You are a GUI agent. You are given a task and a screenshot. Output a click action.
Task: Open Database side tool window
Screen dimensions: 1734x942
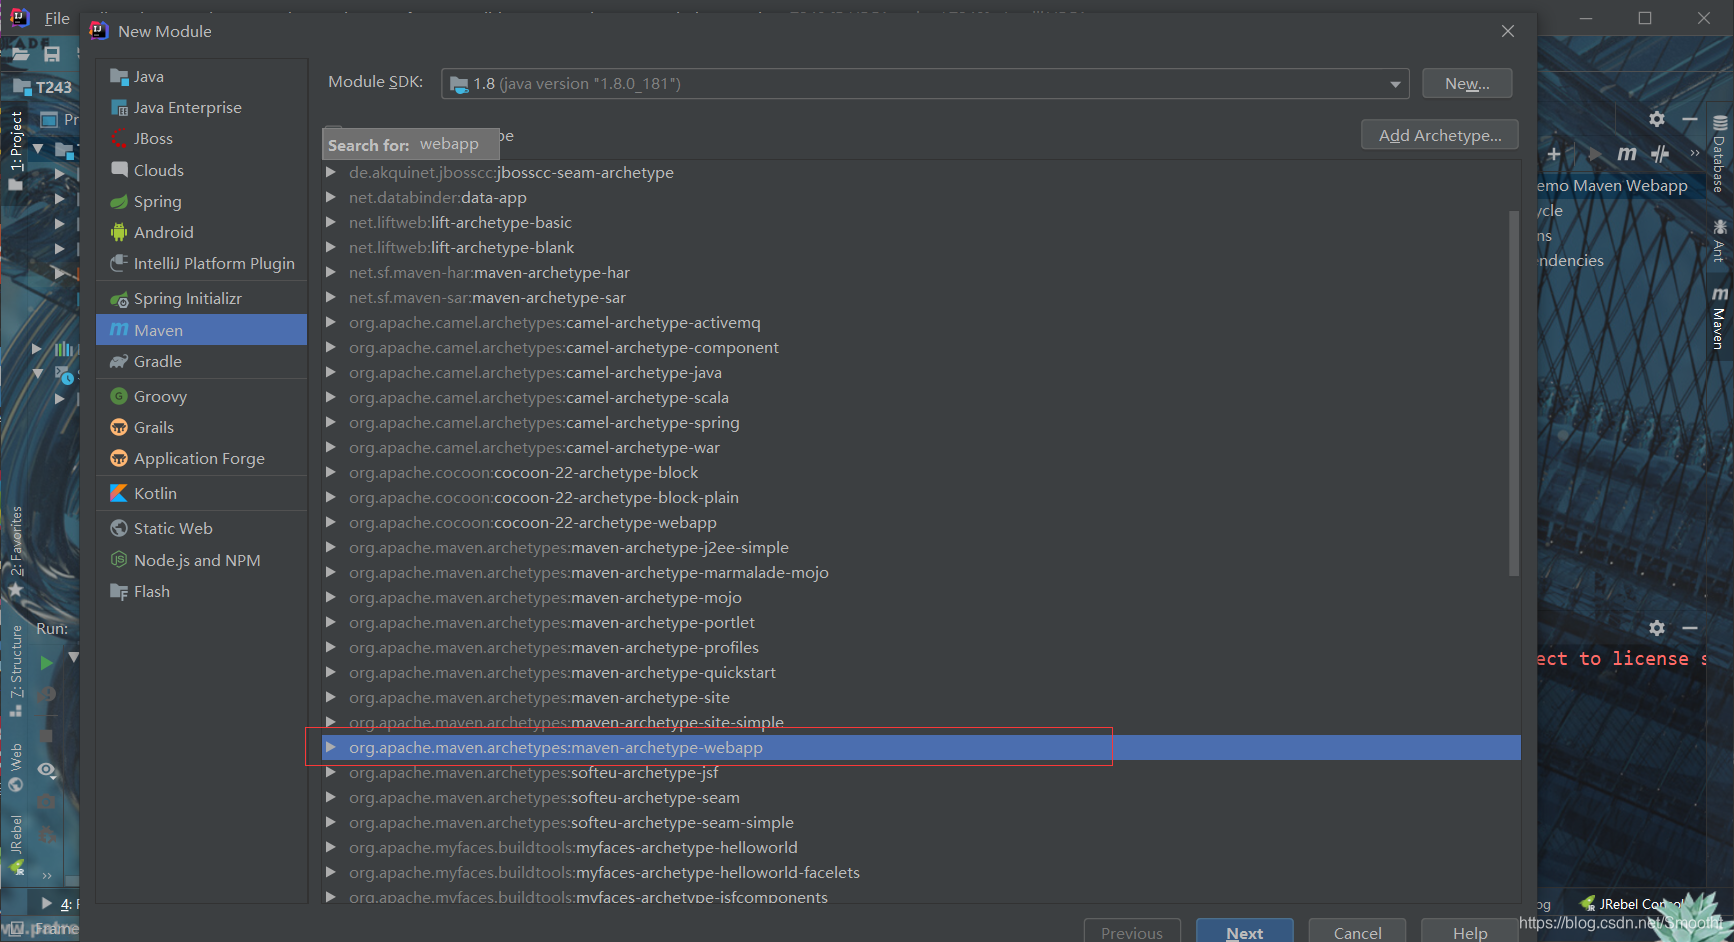(1719, 154)
